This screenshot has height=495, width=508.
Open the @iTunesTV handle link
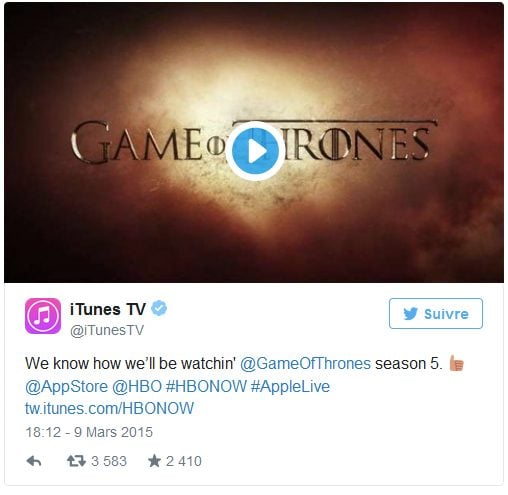(x=107, y=330)
